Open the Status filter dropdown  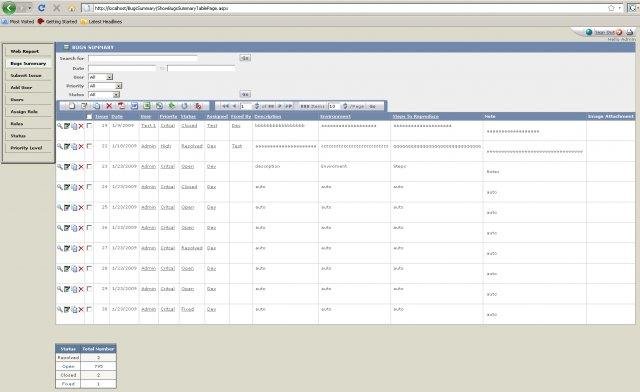(x=104, y=95)
